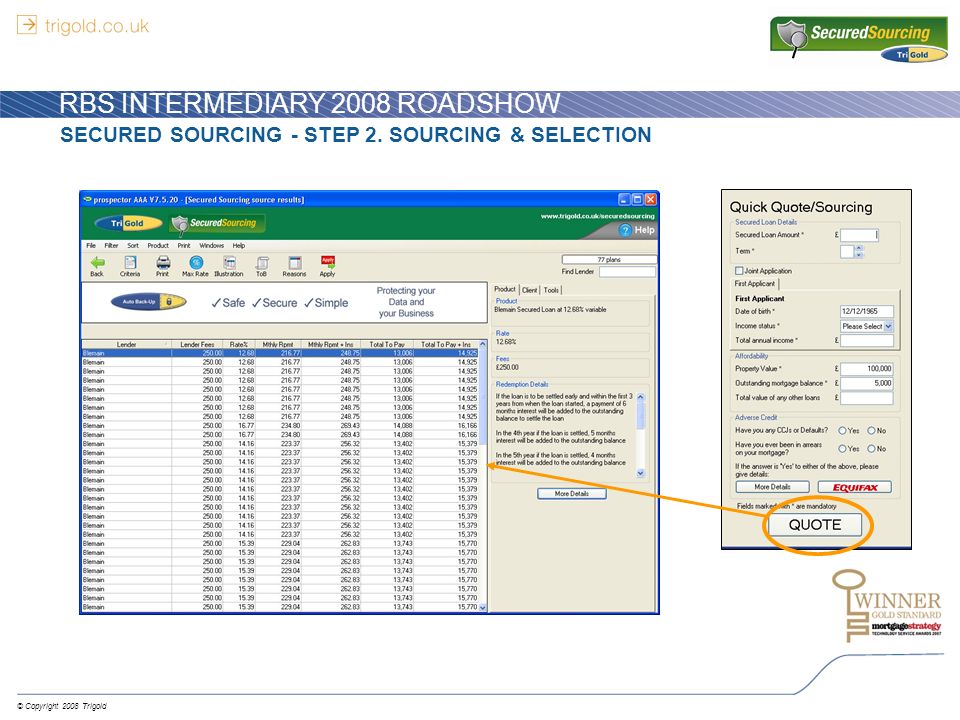The width and height of the screenshot is (960, 720).
Task: Click the Date of birth field
Action: click(x=866, y=311)
